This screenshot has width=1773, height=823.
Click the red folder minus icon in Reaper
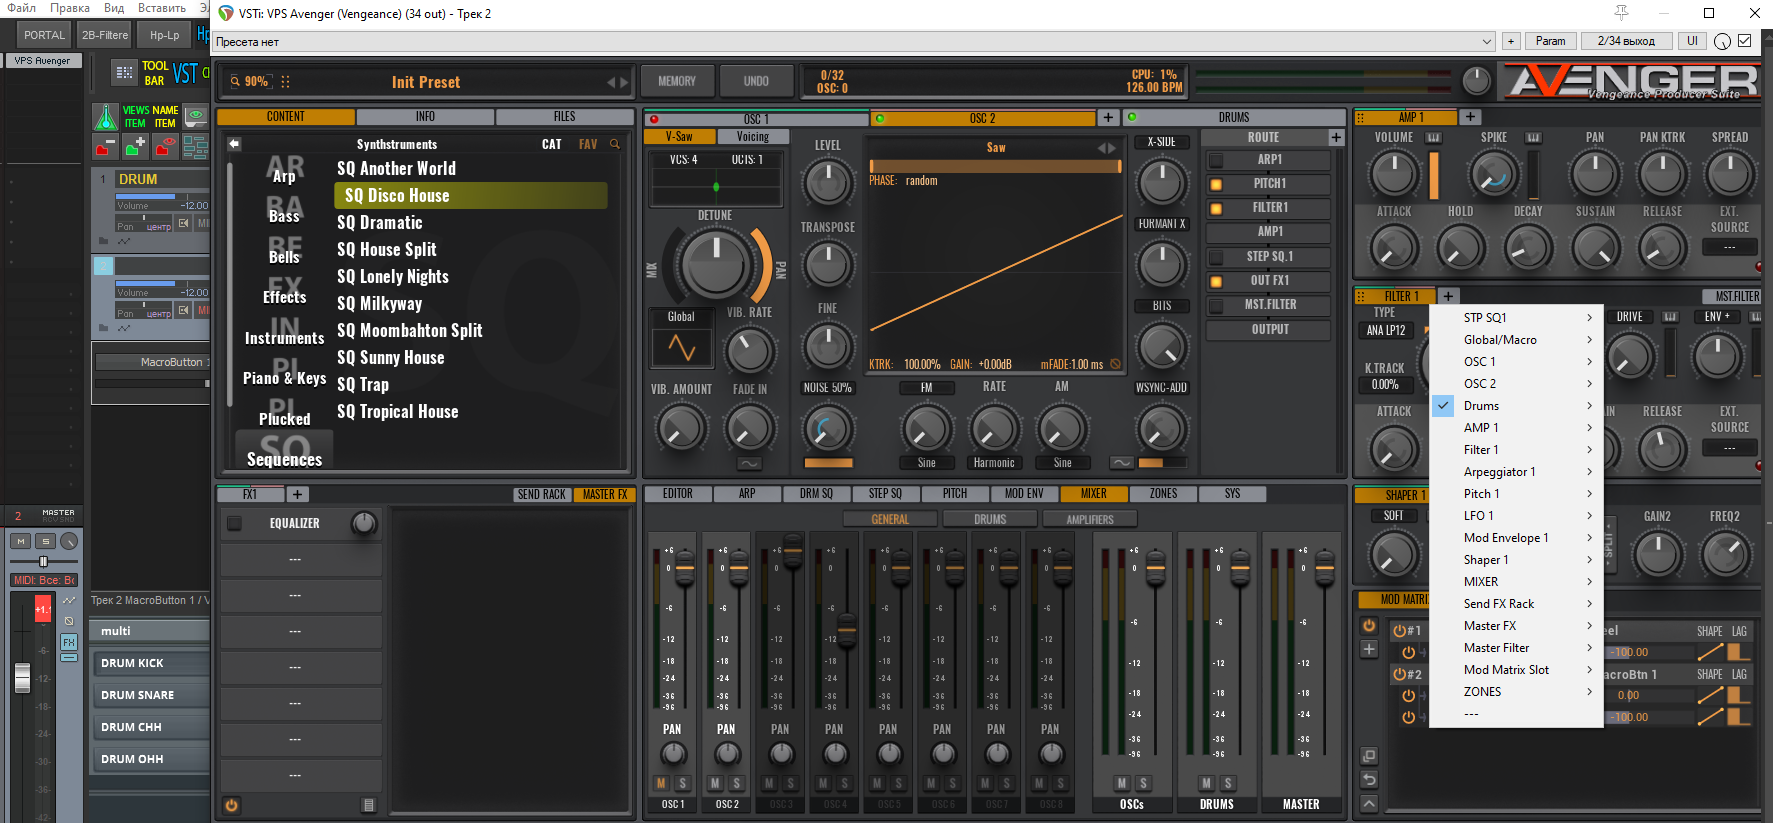point(104,148)
